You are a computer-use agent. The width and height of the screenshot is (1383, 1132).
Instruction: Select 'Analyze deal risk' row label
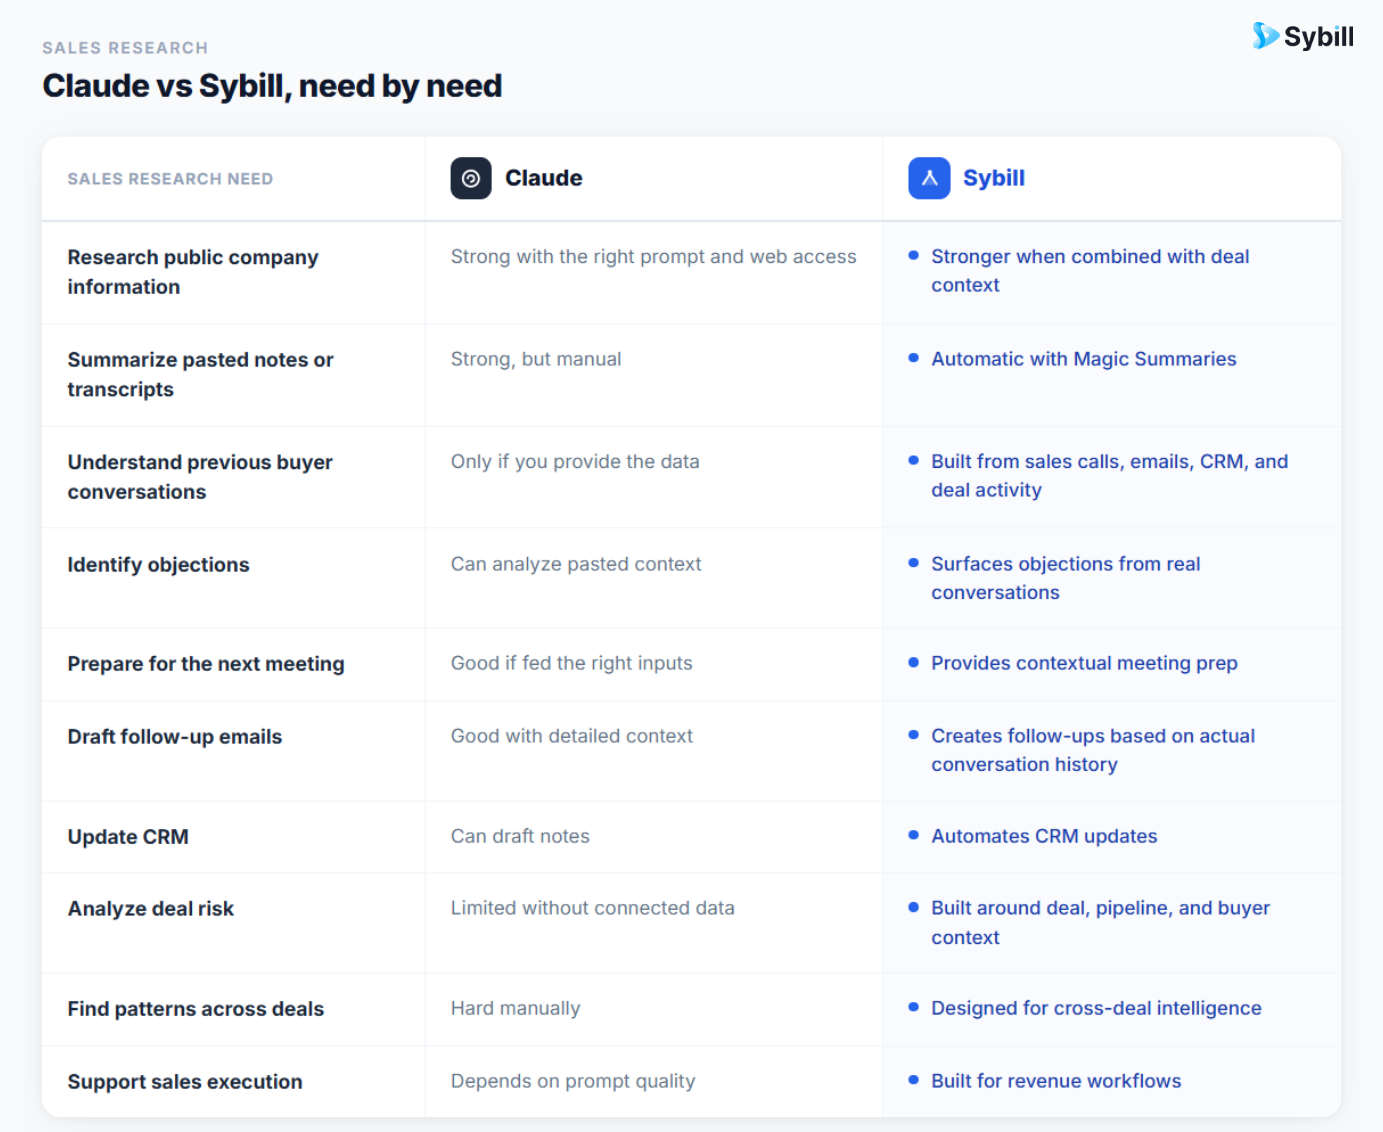pos(151,909)
